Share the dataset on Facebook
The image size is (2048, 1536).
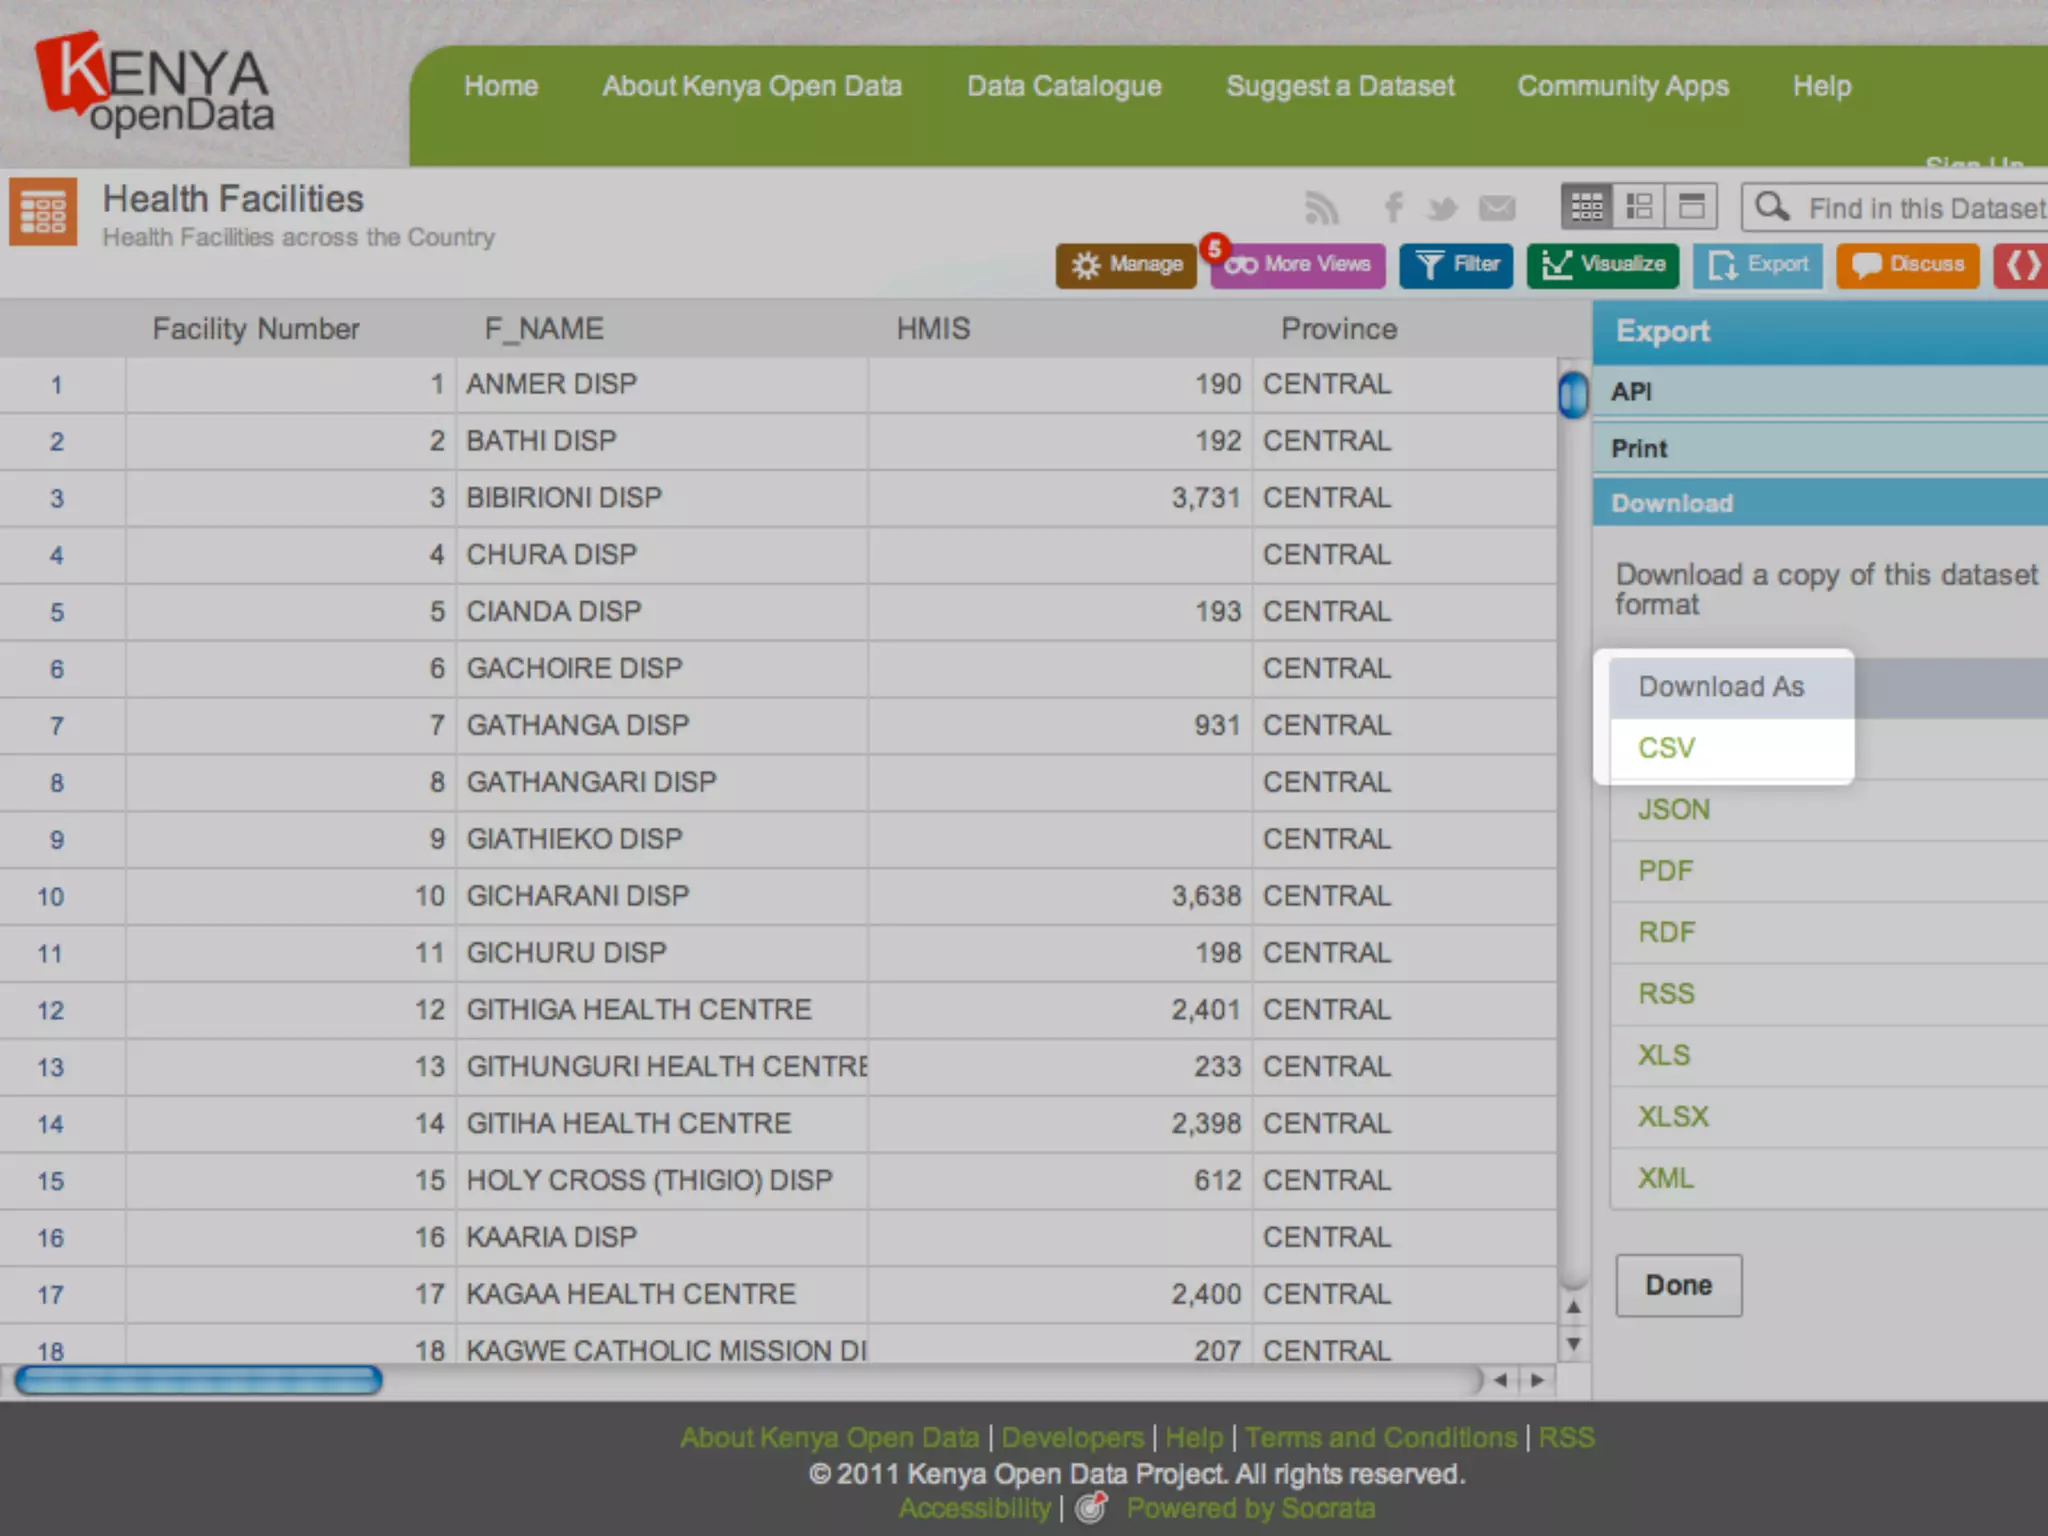coord(1392,208)
